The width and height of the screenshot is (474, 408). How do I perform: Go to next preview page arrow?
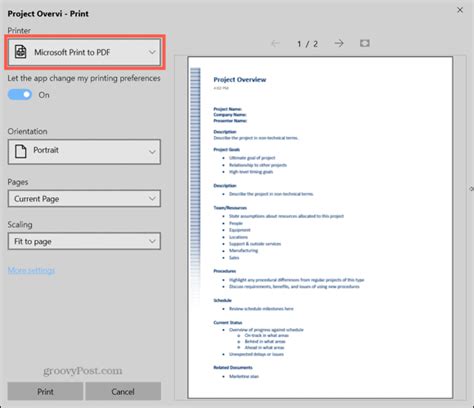coord(339,43)
